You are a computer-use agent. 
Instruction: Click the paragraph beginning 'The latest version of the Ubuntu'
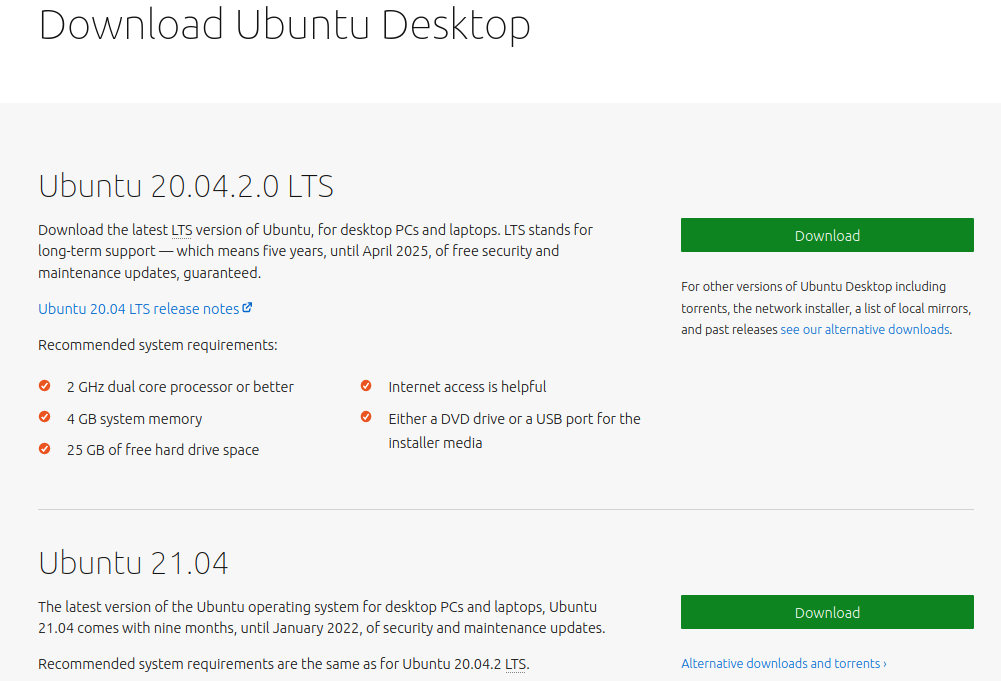tap(321, 617)
